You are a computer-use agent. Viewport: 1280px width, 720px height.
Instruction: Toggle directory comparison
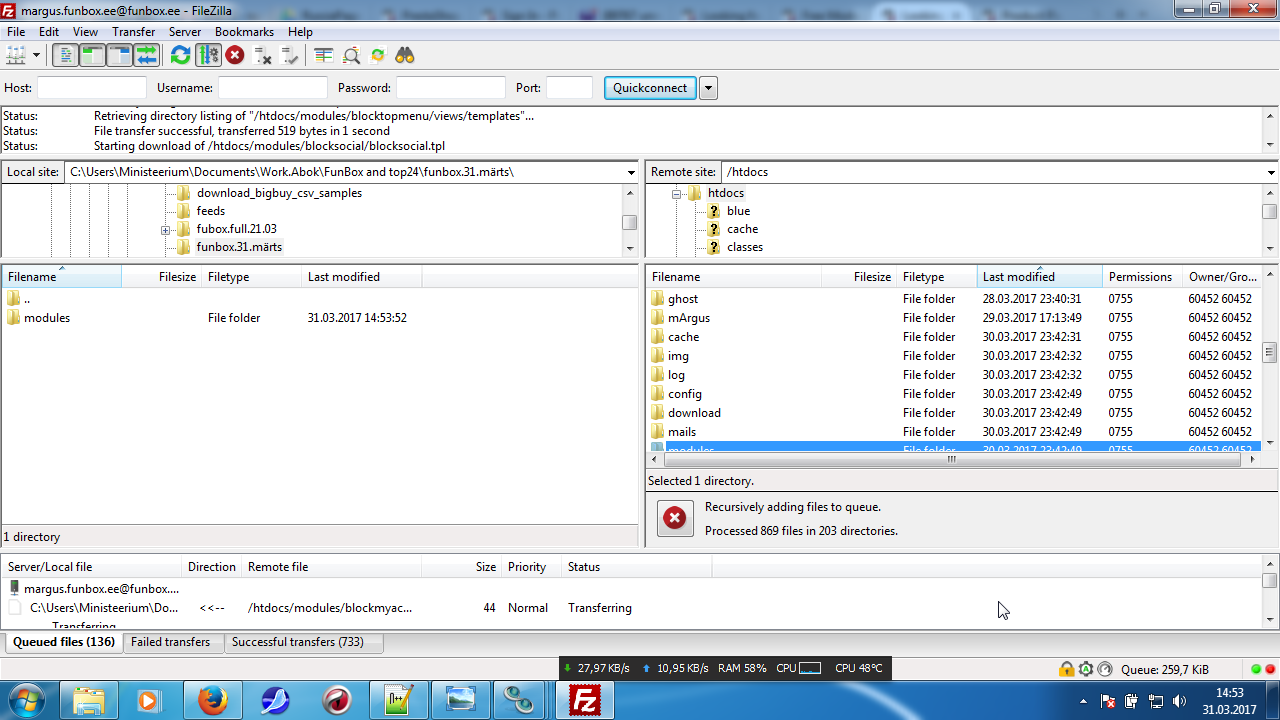coord(351,55)
